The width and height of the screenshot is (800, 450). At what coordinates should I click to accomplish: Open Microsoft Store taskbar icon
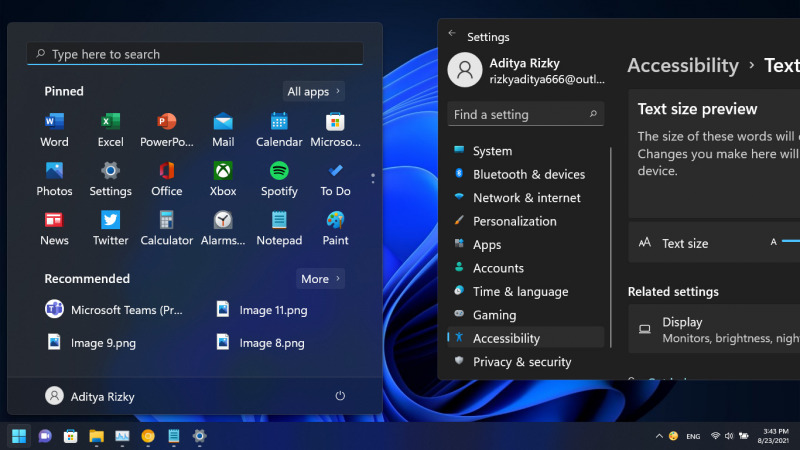70,436
